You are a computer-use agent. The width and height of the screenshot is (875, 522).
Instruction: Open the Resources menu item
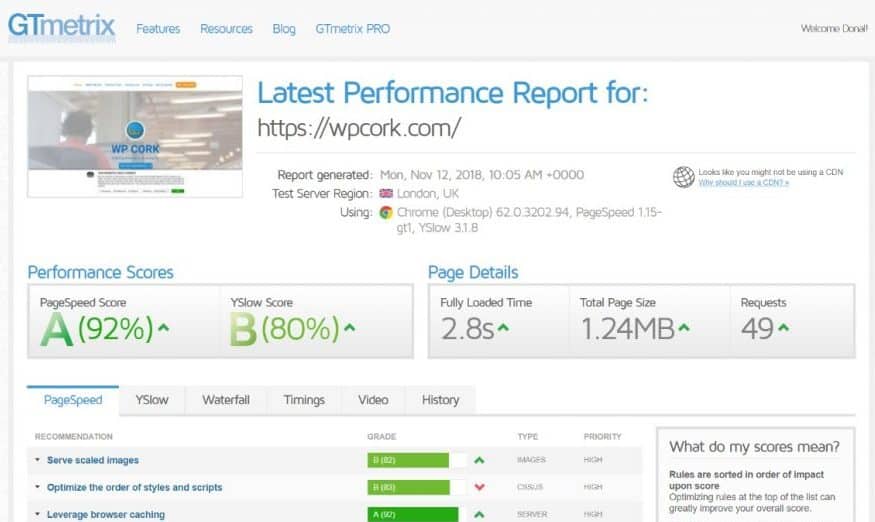226,28
